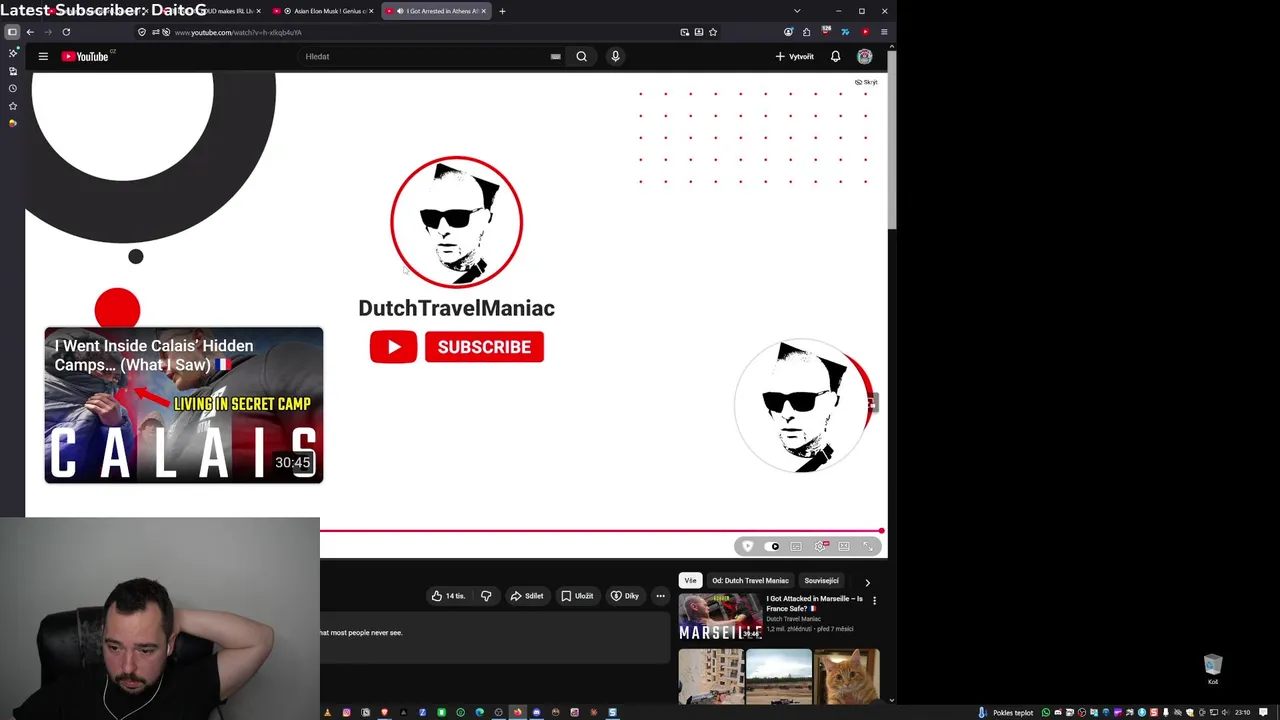Reload the page with the refresh icon
This screenshot has width=1280, height=720.
click(x=66, y=32)
